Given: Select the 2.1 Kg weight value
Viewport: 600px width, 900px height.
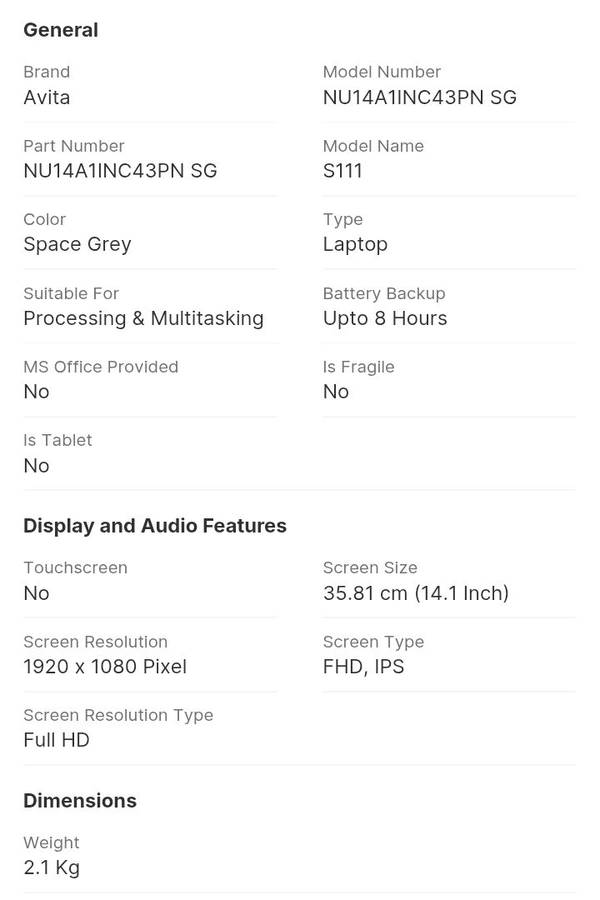Looking at the screenshot, I should pyautogui.click(x=51, y=868).
